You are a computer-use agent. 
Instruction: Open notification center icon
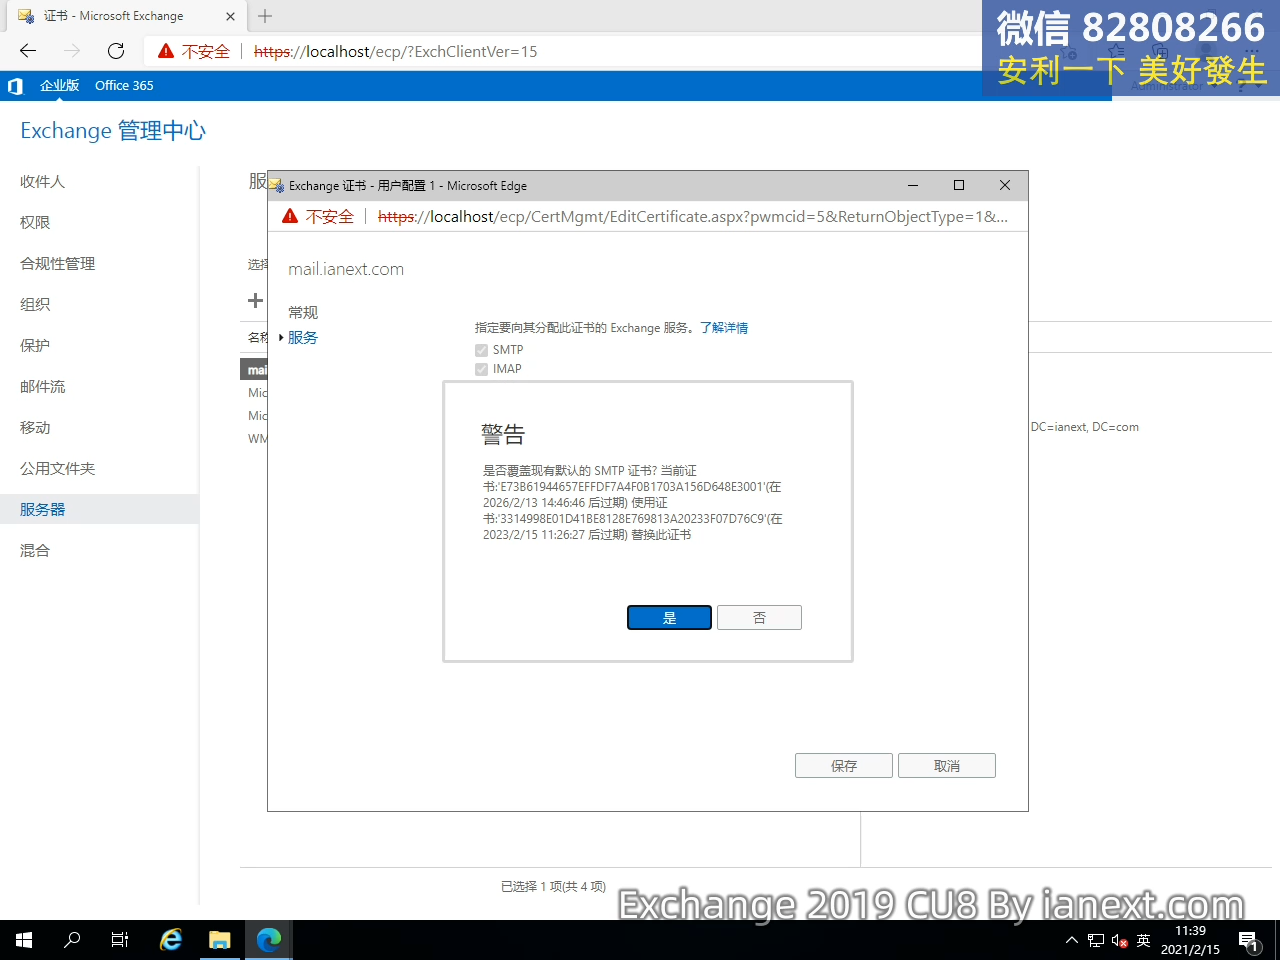1248,940
